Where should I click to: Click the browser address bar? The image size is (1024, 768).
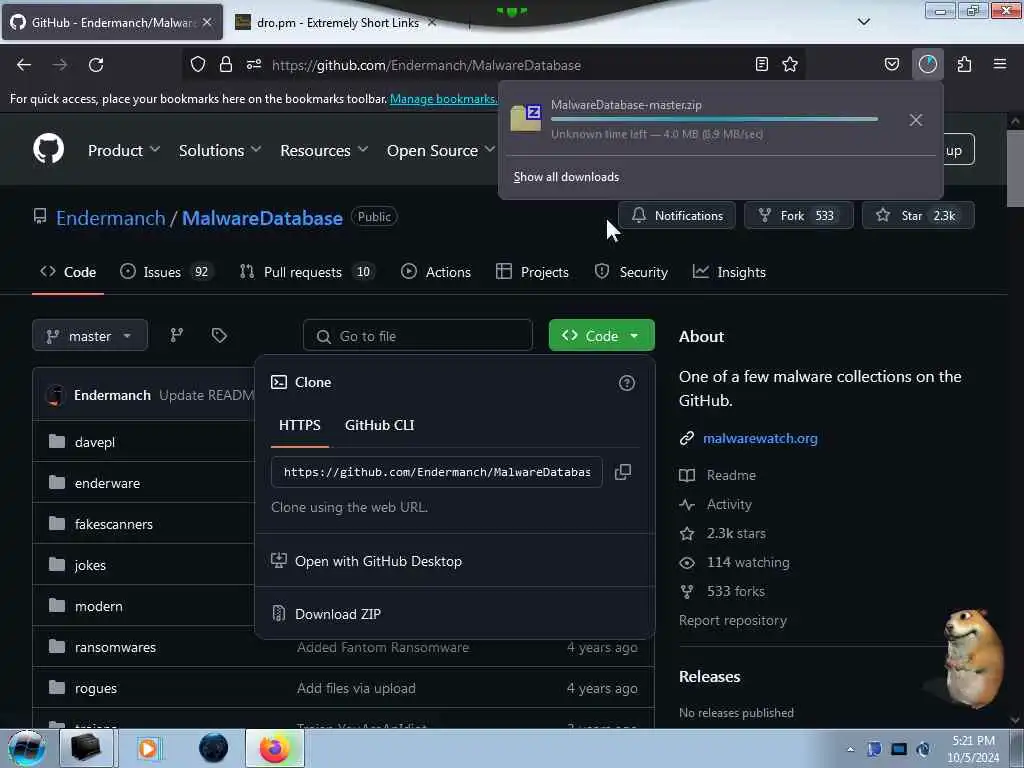click(x=492, y=65)
